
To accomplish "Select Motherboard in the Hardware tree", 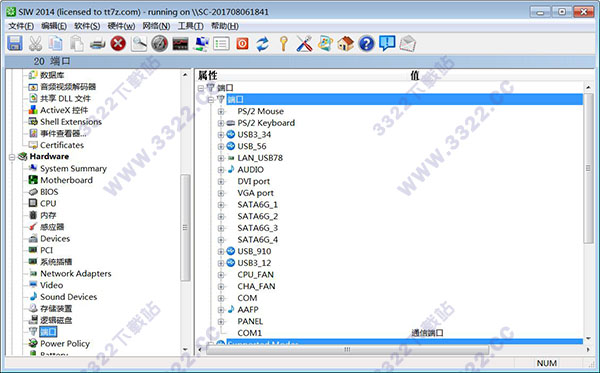I will pyautogui.click(x=67, y=180).
